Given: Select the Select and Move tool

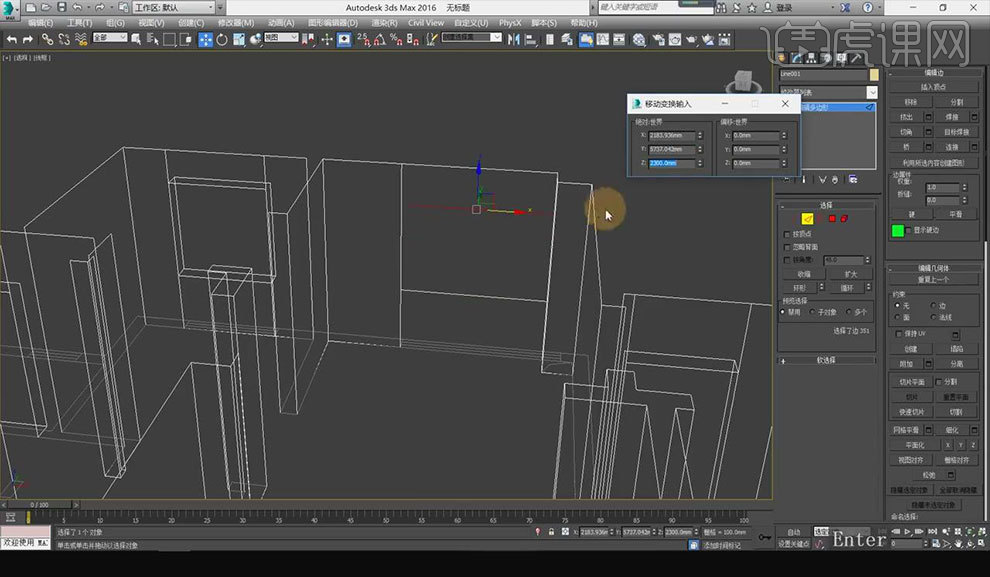Looking at the screenshot, I should (205, 39).
